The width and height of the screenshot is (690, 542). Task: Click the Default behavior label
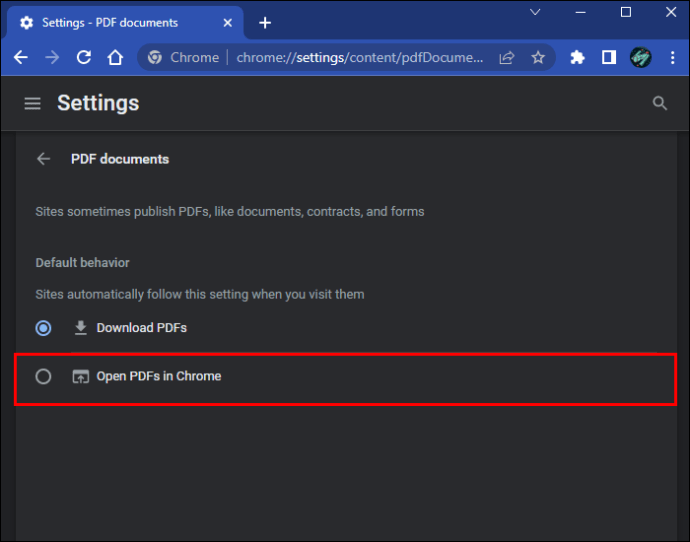[x=82, y=263]
